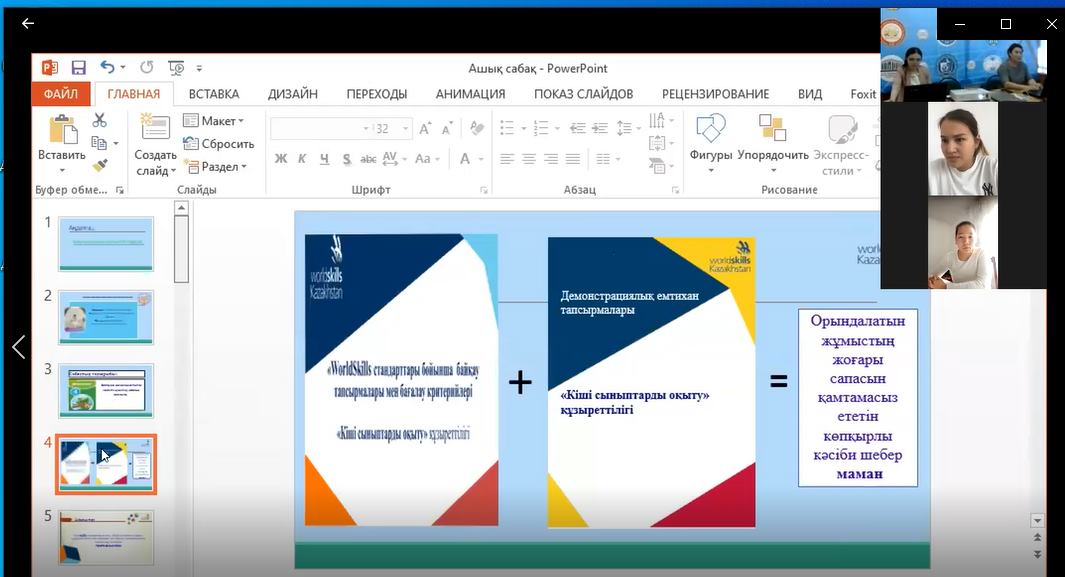Select slide 3 thumbnail in the panel
This screenshot has width=1065, height=577.
coord(106,391)
